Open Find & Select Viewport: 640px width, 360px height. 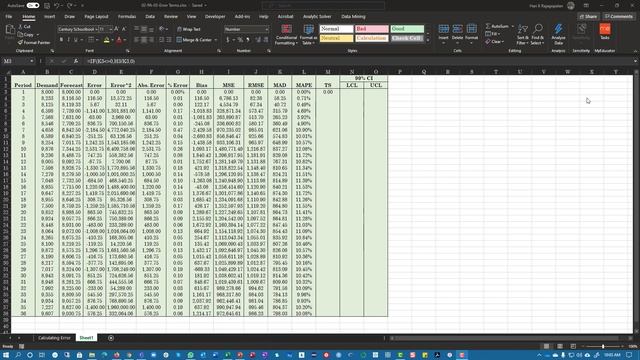538,34
